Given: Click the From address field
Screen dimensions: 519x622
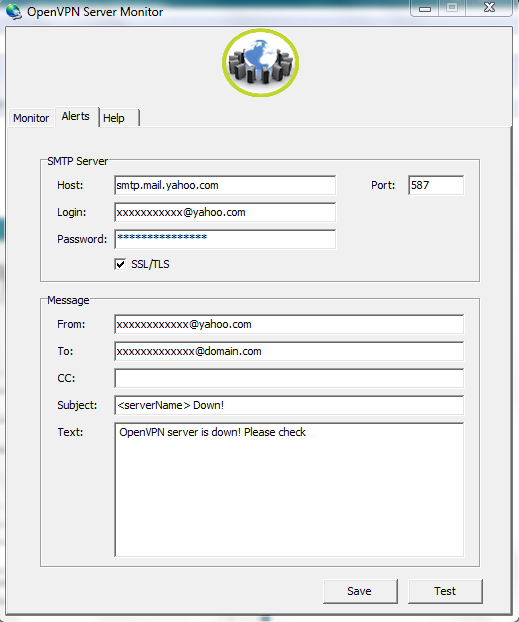Looking at the screenshot, I should click(x=289, y=324).
